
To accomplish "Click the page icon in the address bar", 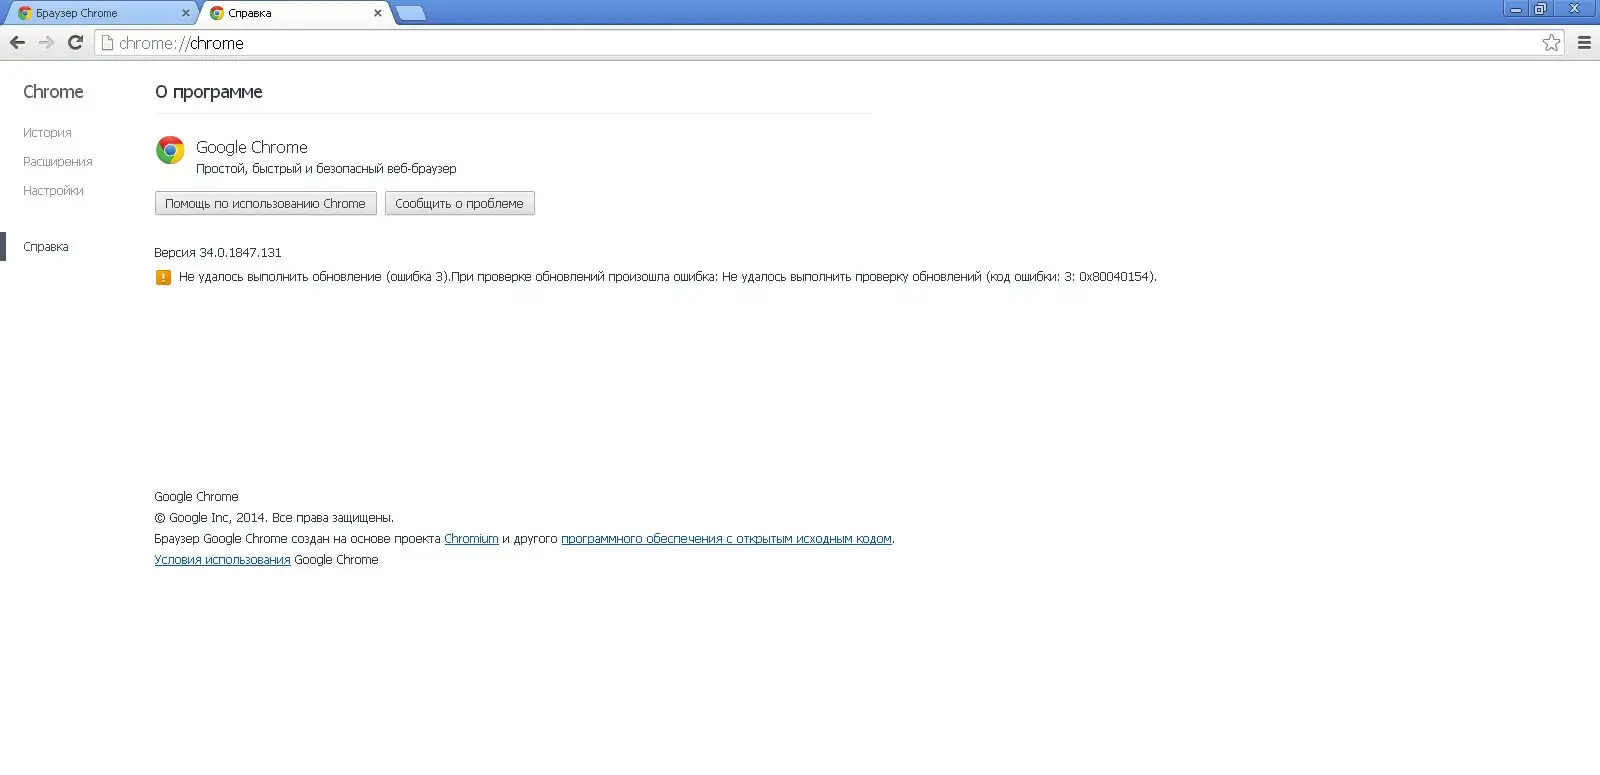I will click(x=107, y=43).
